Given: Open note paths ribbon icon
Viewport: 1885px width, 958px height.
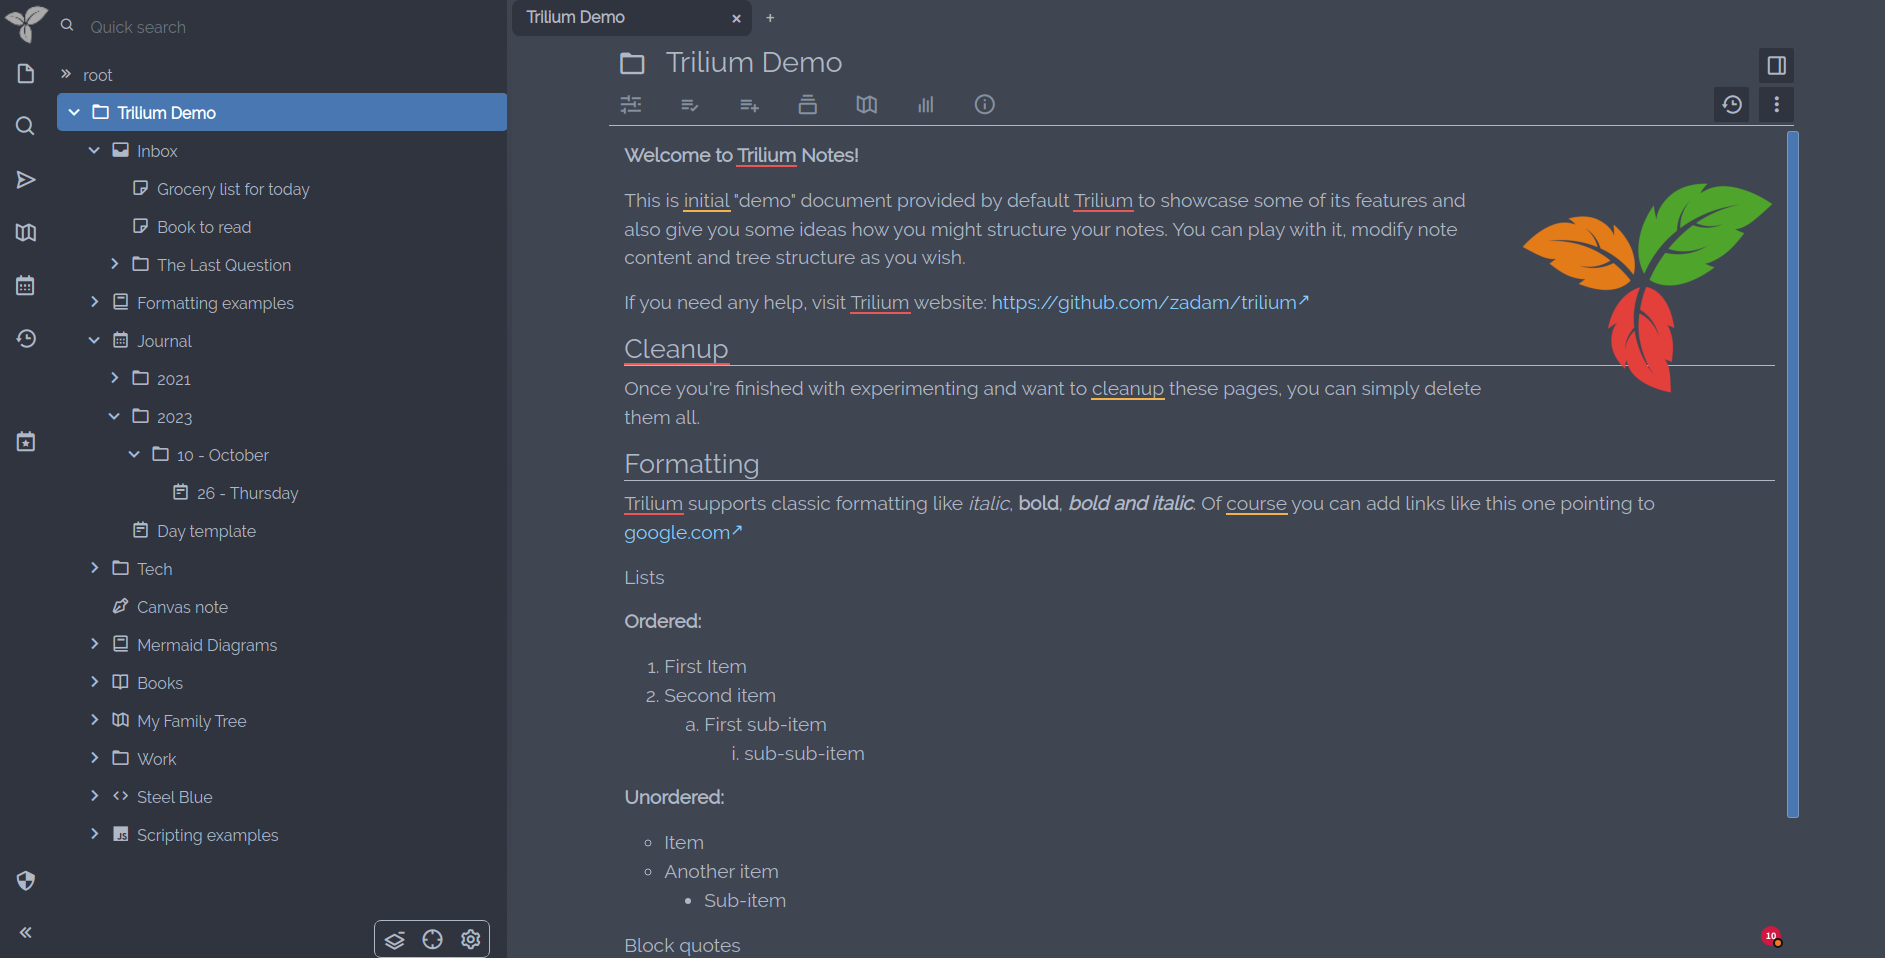Looking at the screenshot, I should point(808,104).
